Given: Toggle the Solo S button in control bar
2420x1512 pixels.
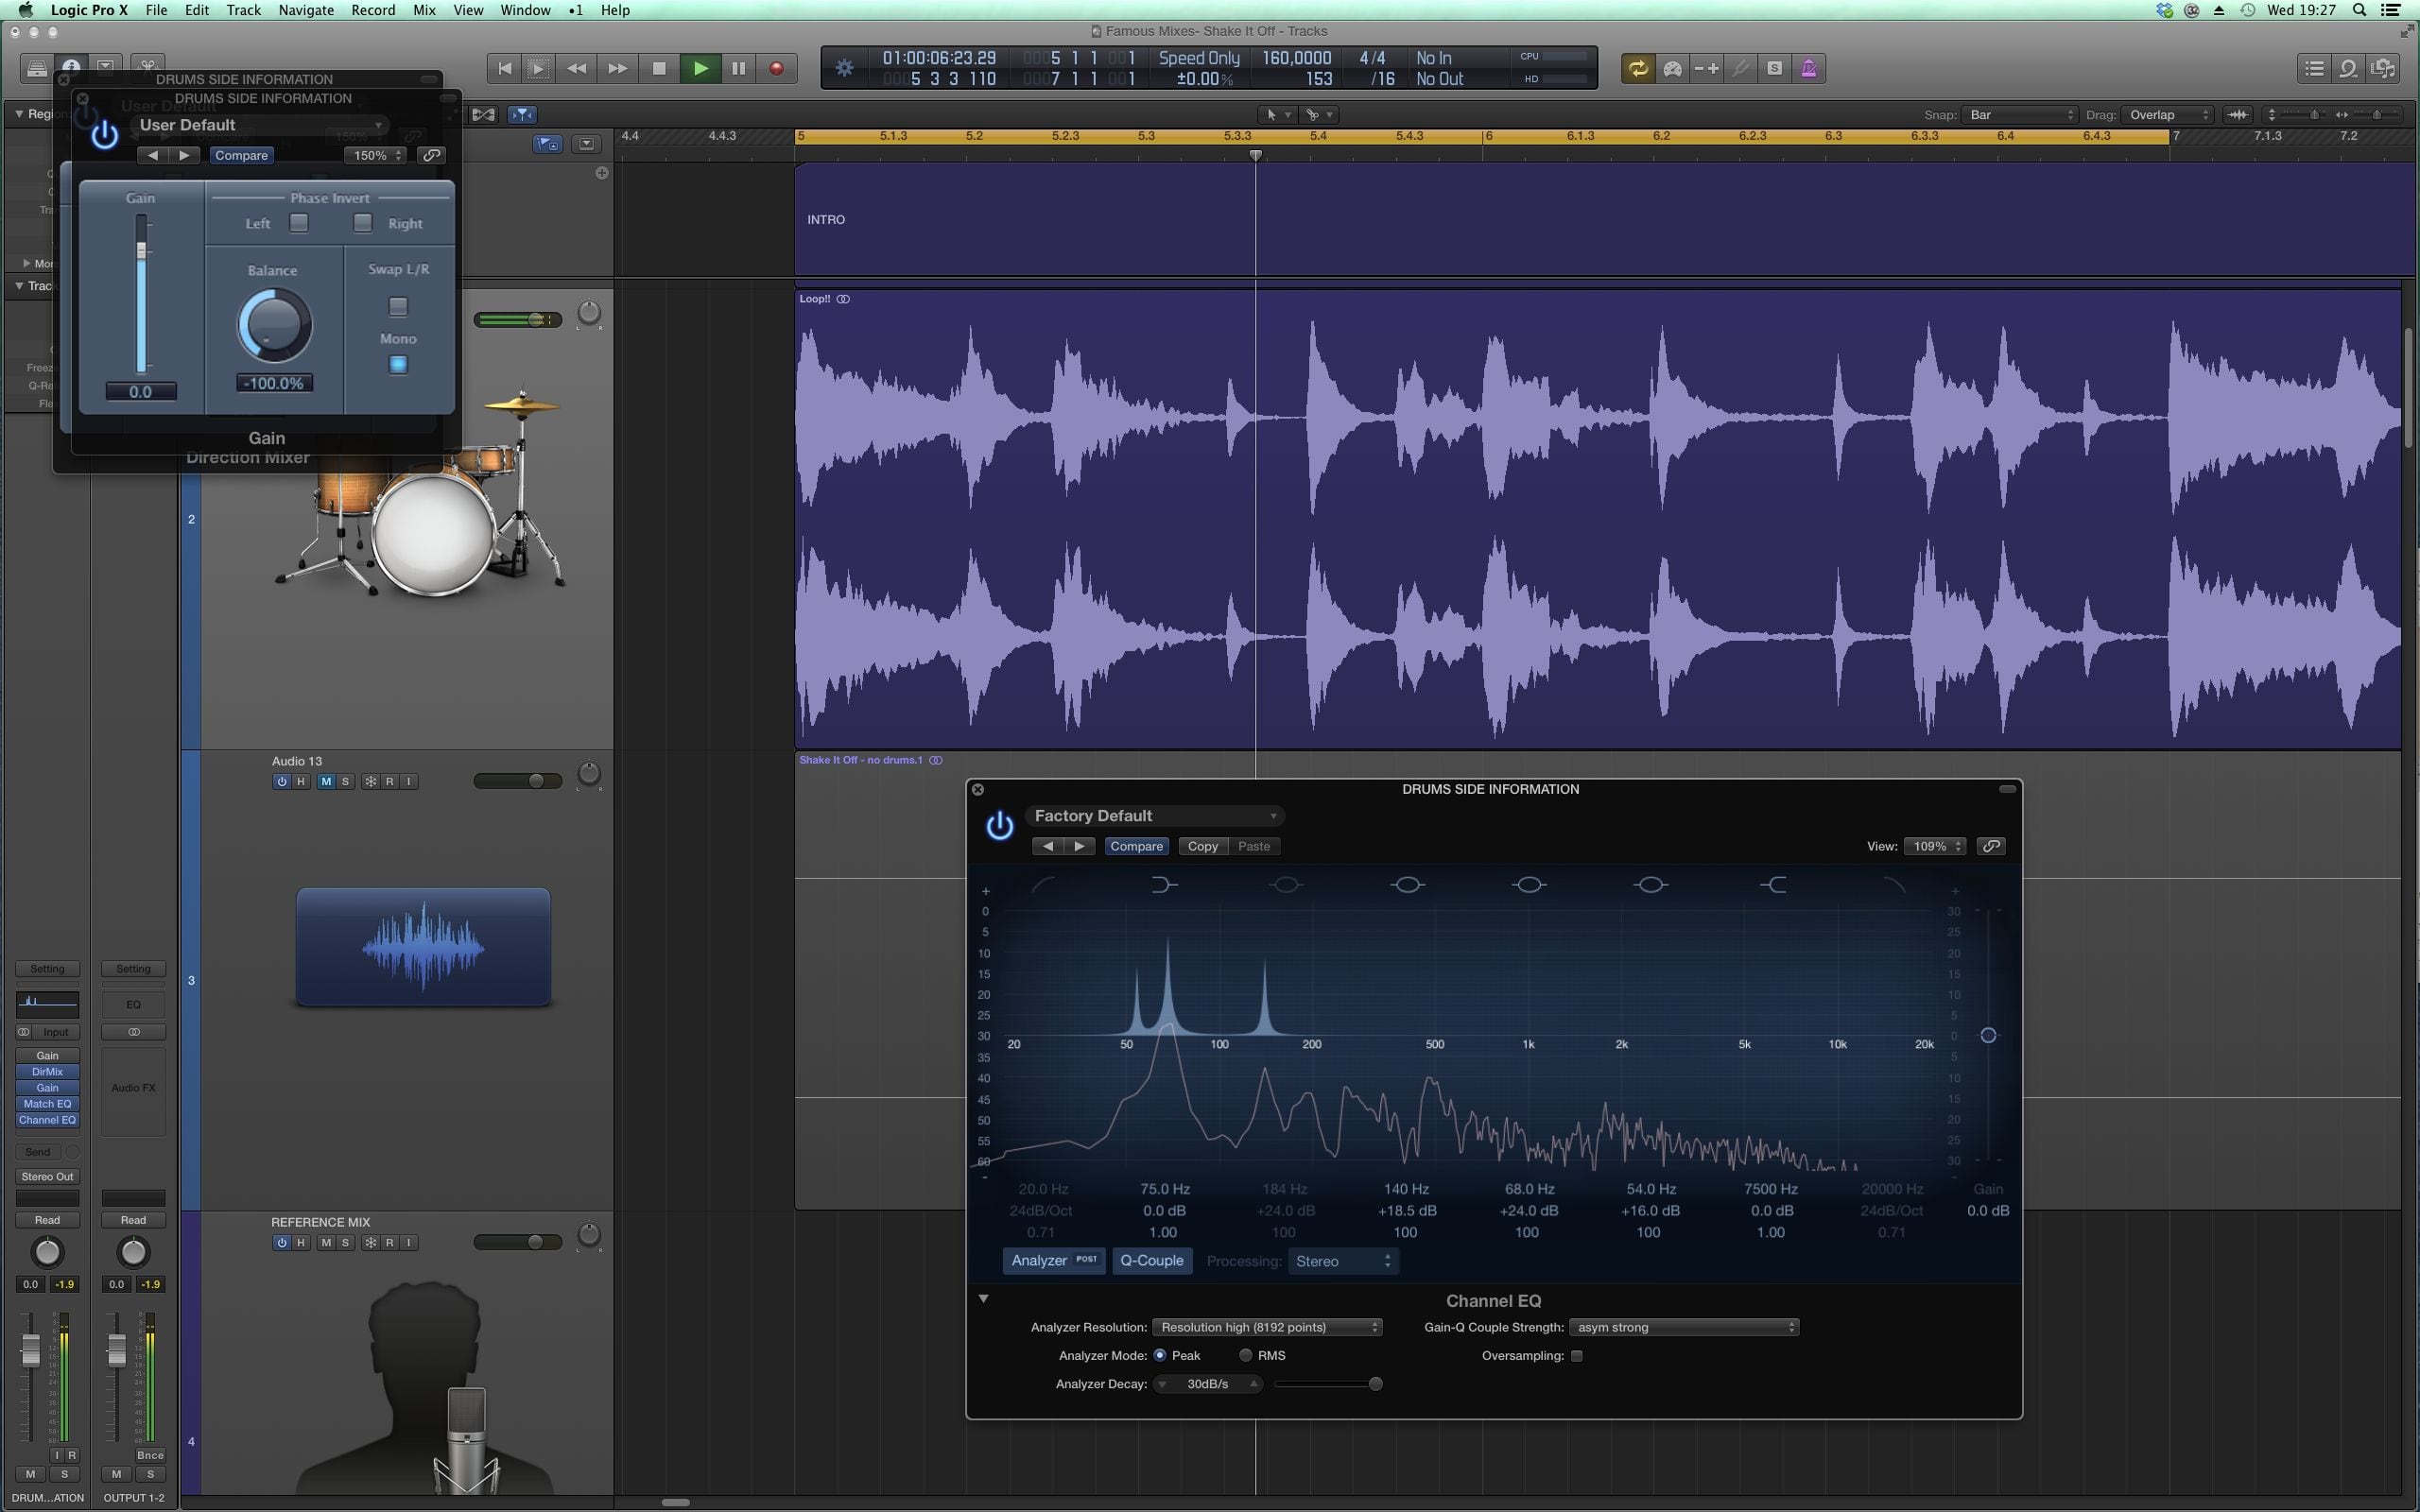Looking at the screenshot, I should click(x=1775, y=68).
